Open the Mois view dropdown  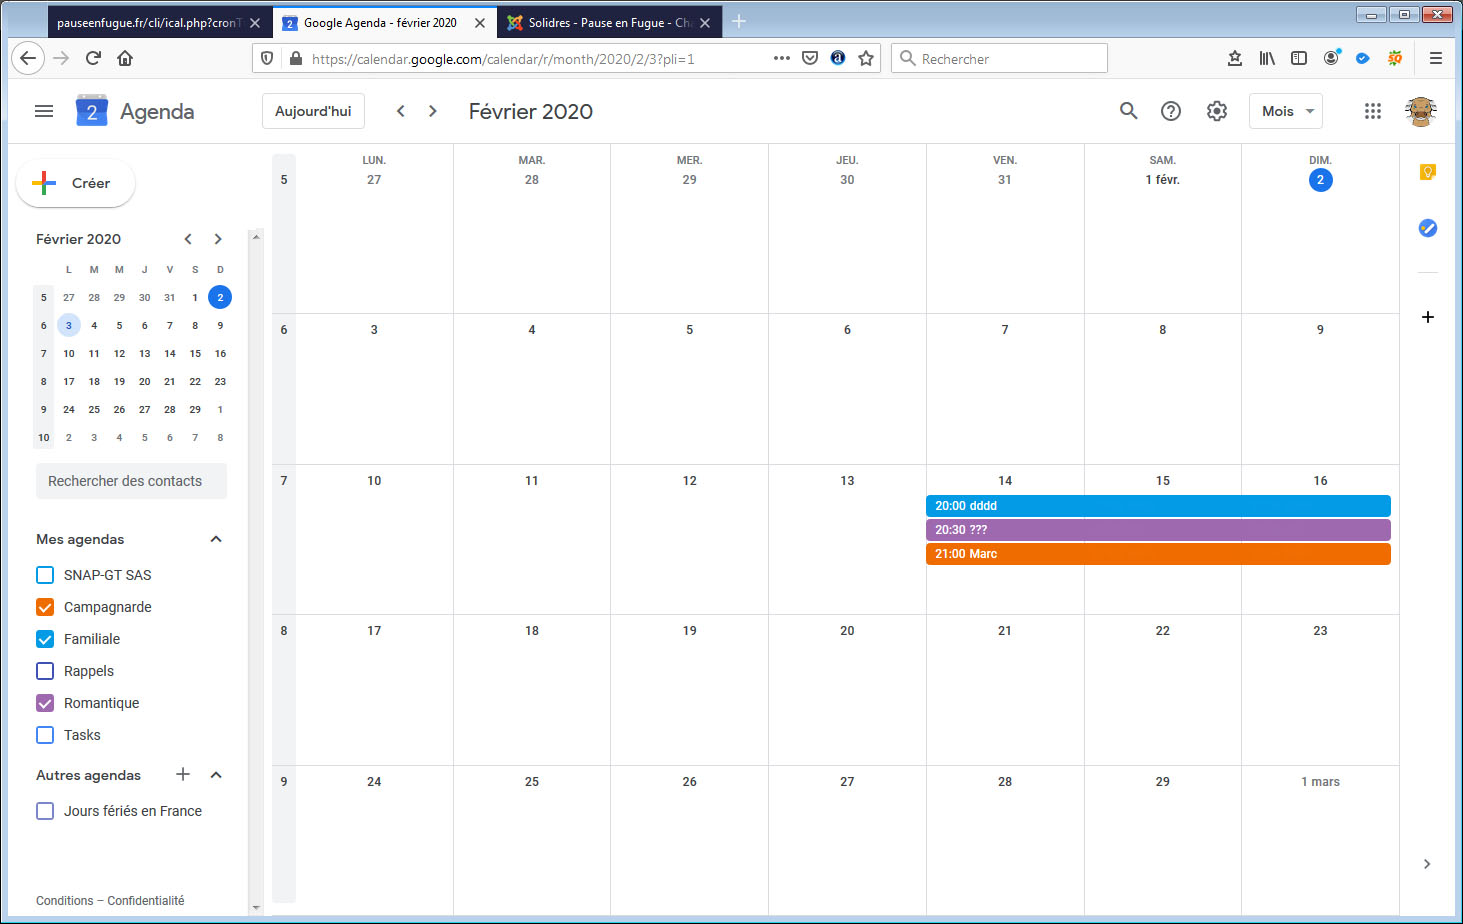(1285, 111)
